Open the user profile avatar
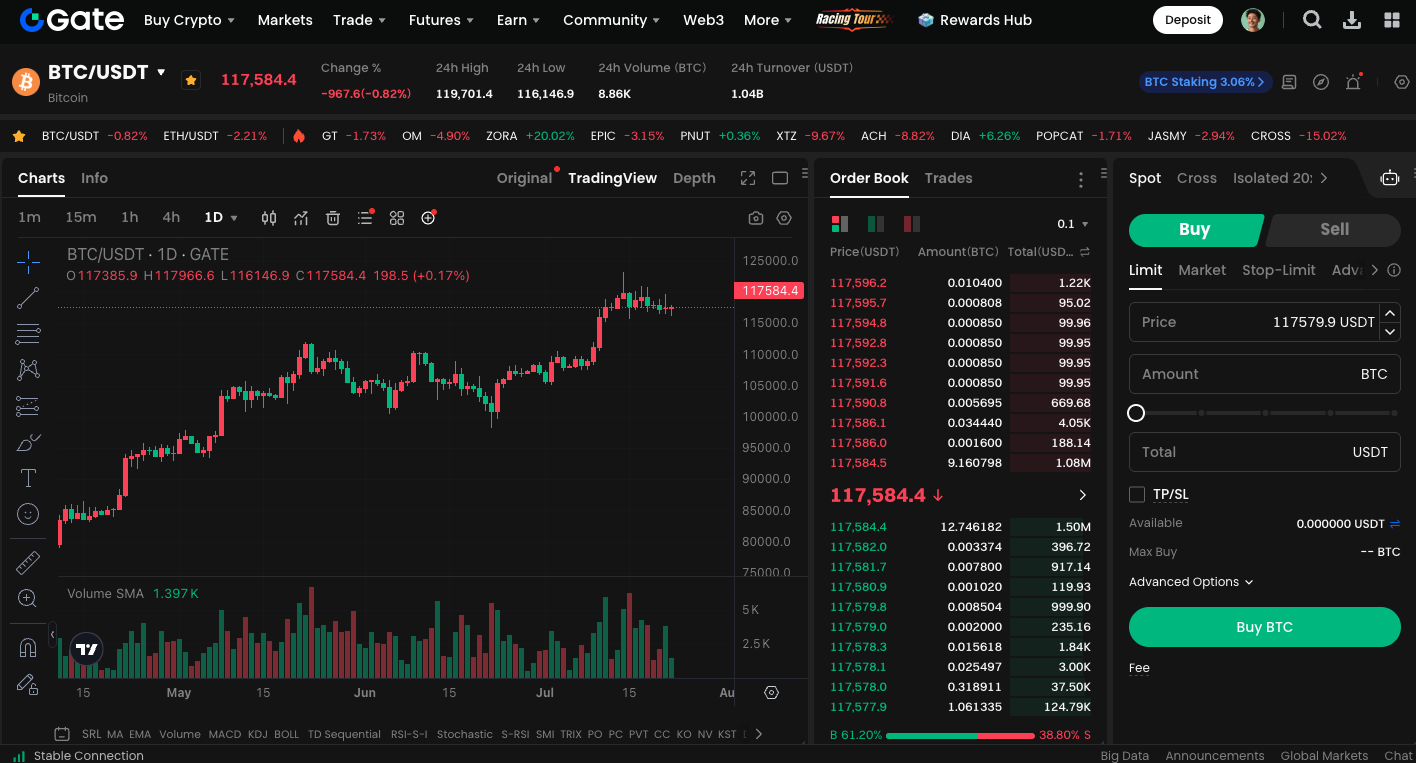1416x763 pixels. pyautogui.click(x=1253, y=20)
